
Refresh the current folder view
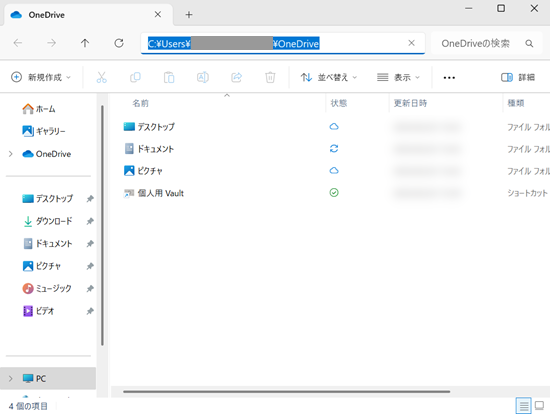point(119,43)
